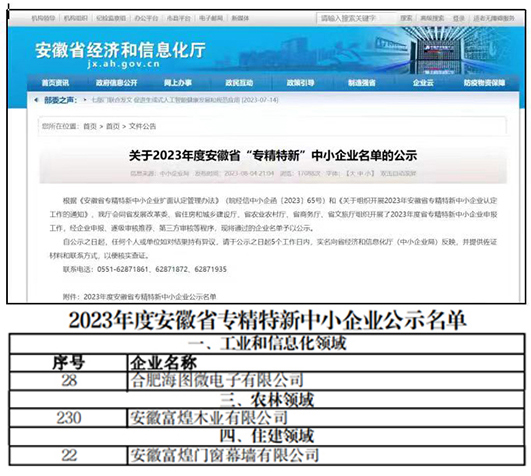Screen dimensions: 531x476
Task: Click the 四、住建领域 section row
Action: coord(268,436)
